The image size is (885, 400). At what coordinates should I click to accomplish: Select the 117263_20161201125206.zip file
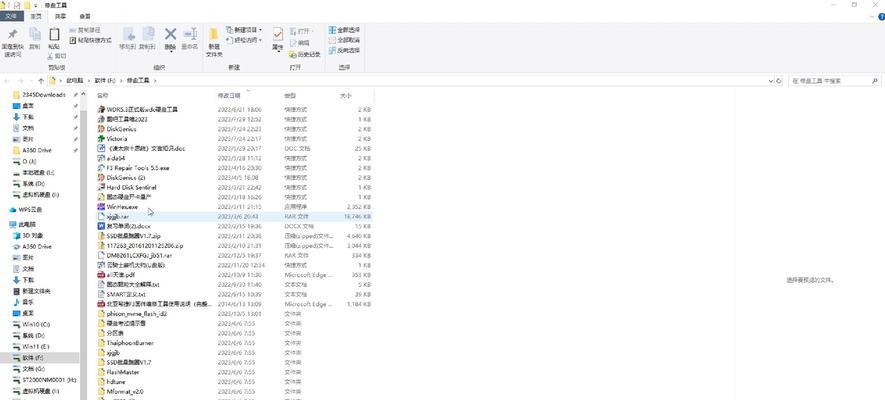[234, 246]
